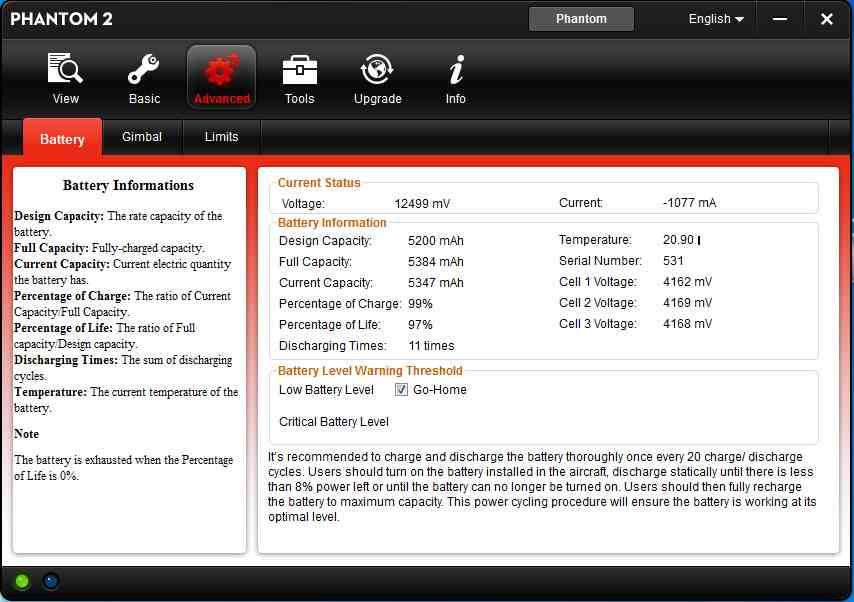Image resolution: width=854 pixels, height=602 pixels.
Task: Open the View magnifier icon
Action: click(65, 70)
